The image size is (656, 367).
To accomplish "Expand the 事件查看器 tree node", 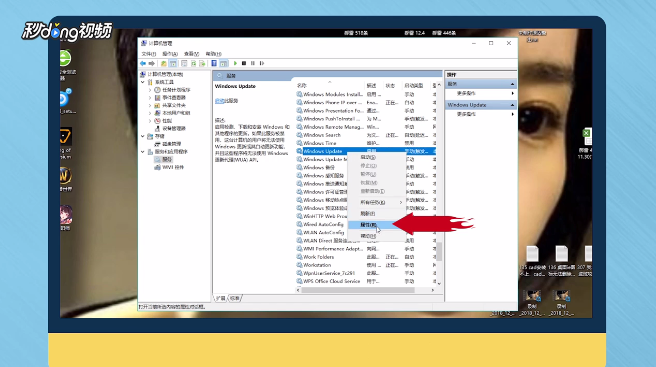I will tap(150, 98).
